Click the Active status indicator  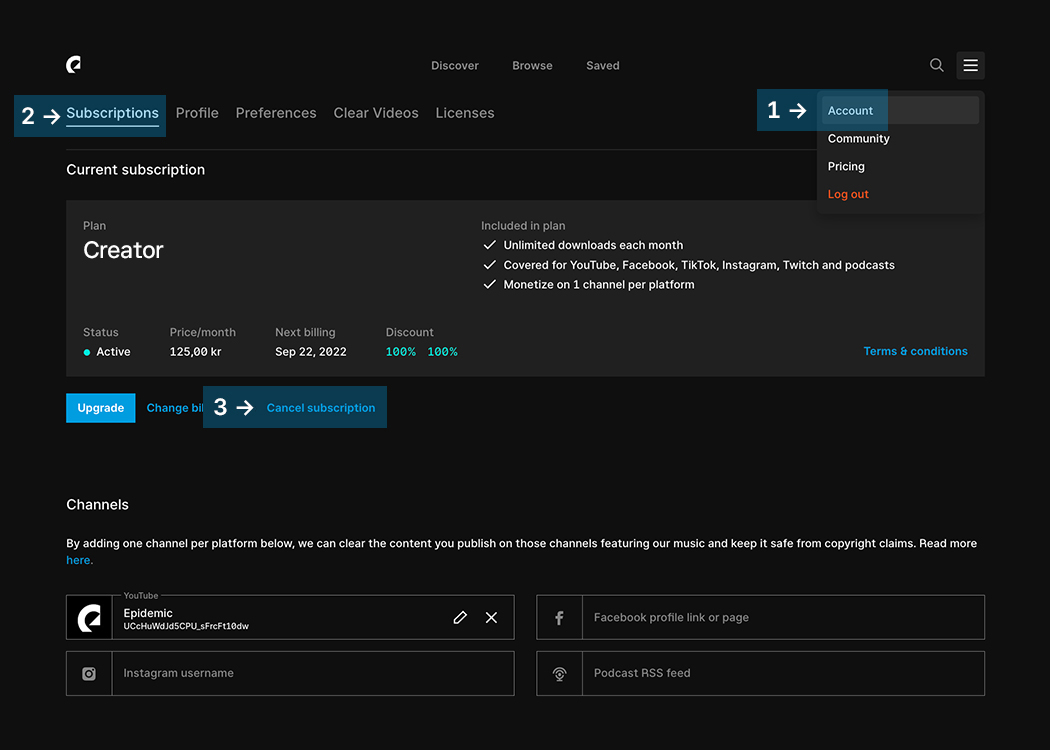click(106, 352)
